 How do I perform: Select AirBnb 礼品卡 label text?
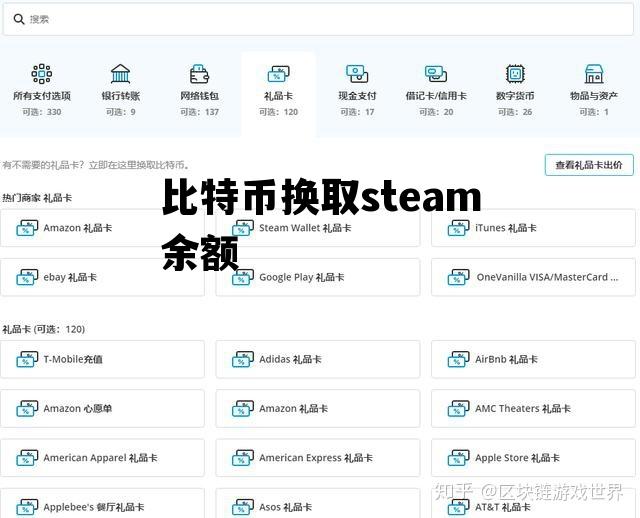506,359
